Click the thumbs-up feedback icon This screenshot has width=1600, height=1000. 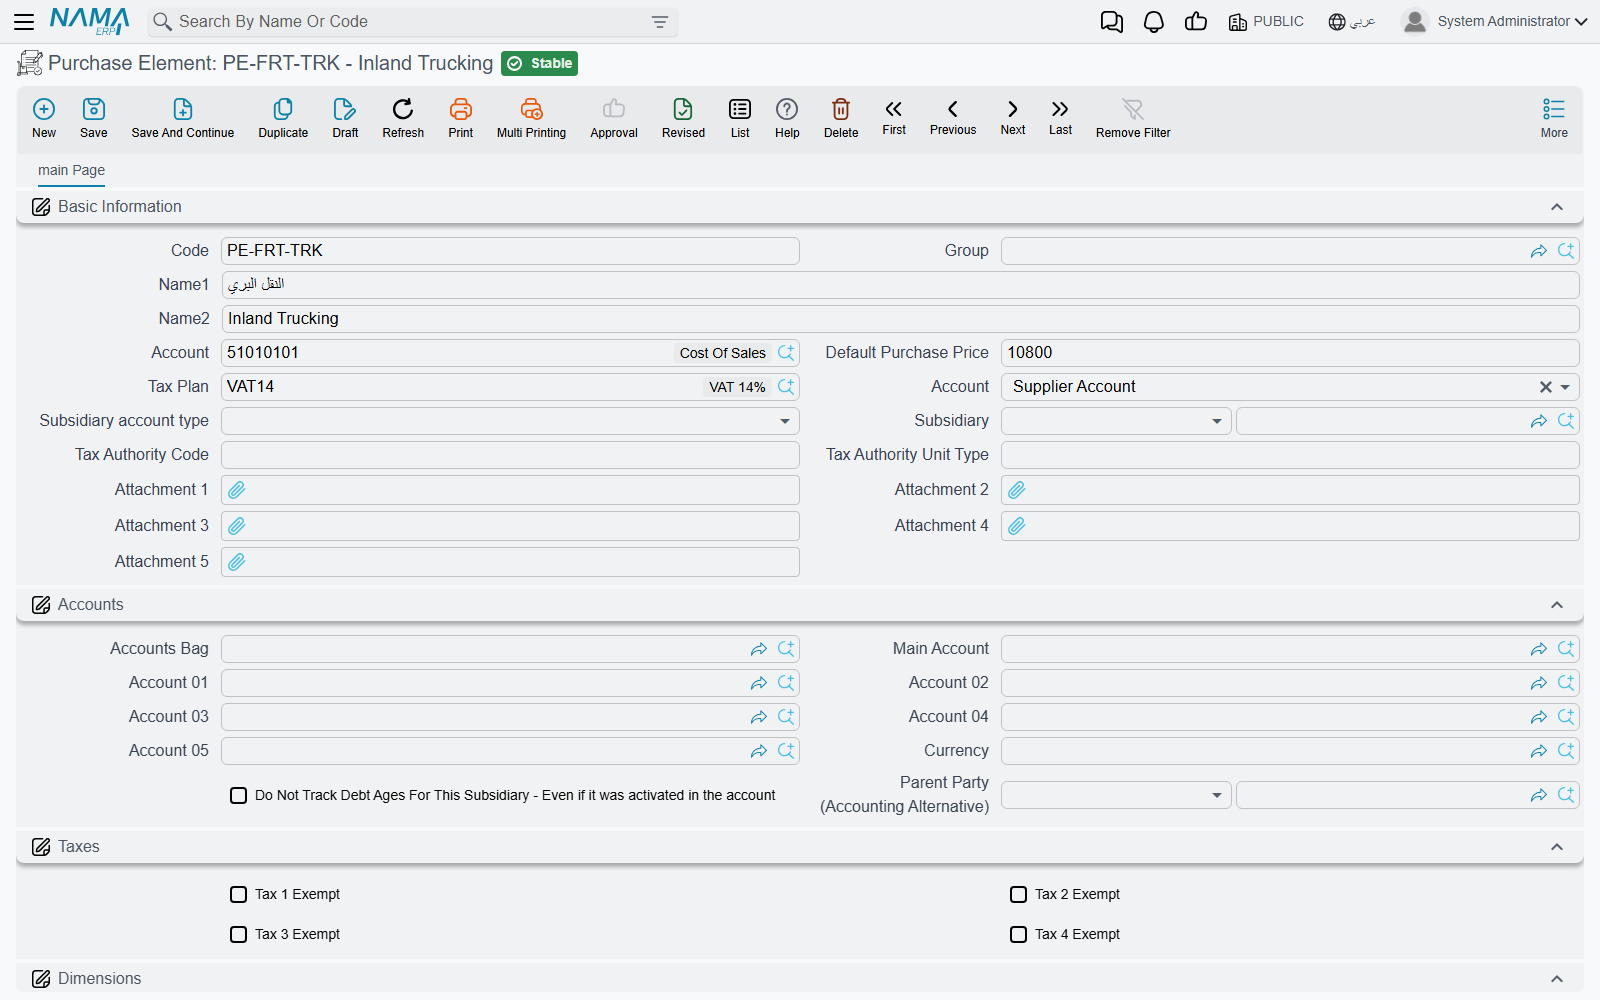tap(1196, 22)
